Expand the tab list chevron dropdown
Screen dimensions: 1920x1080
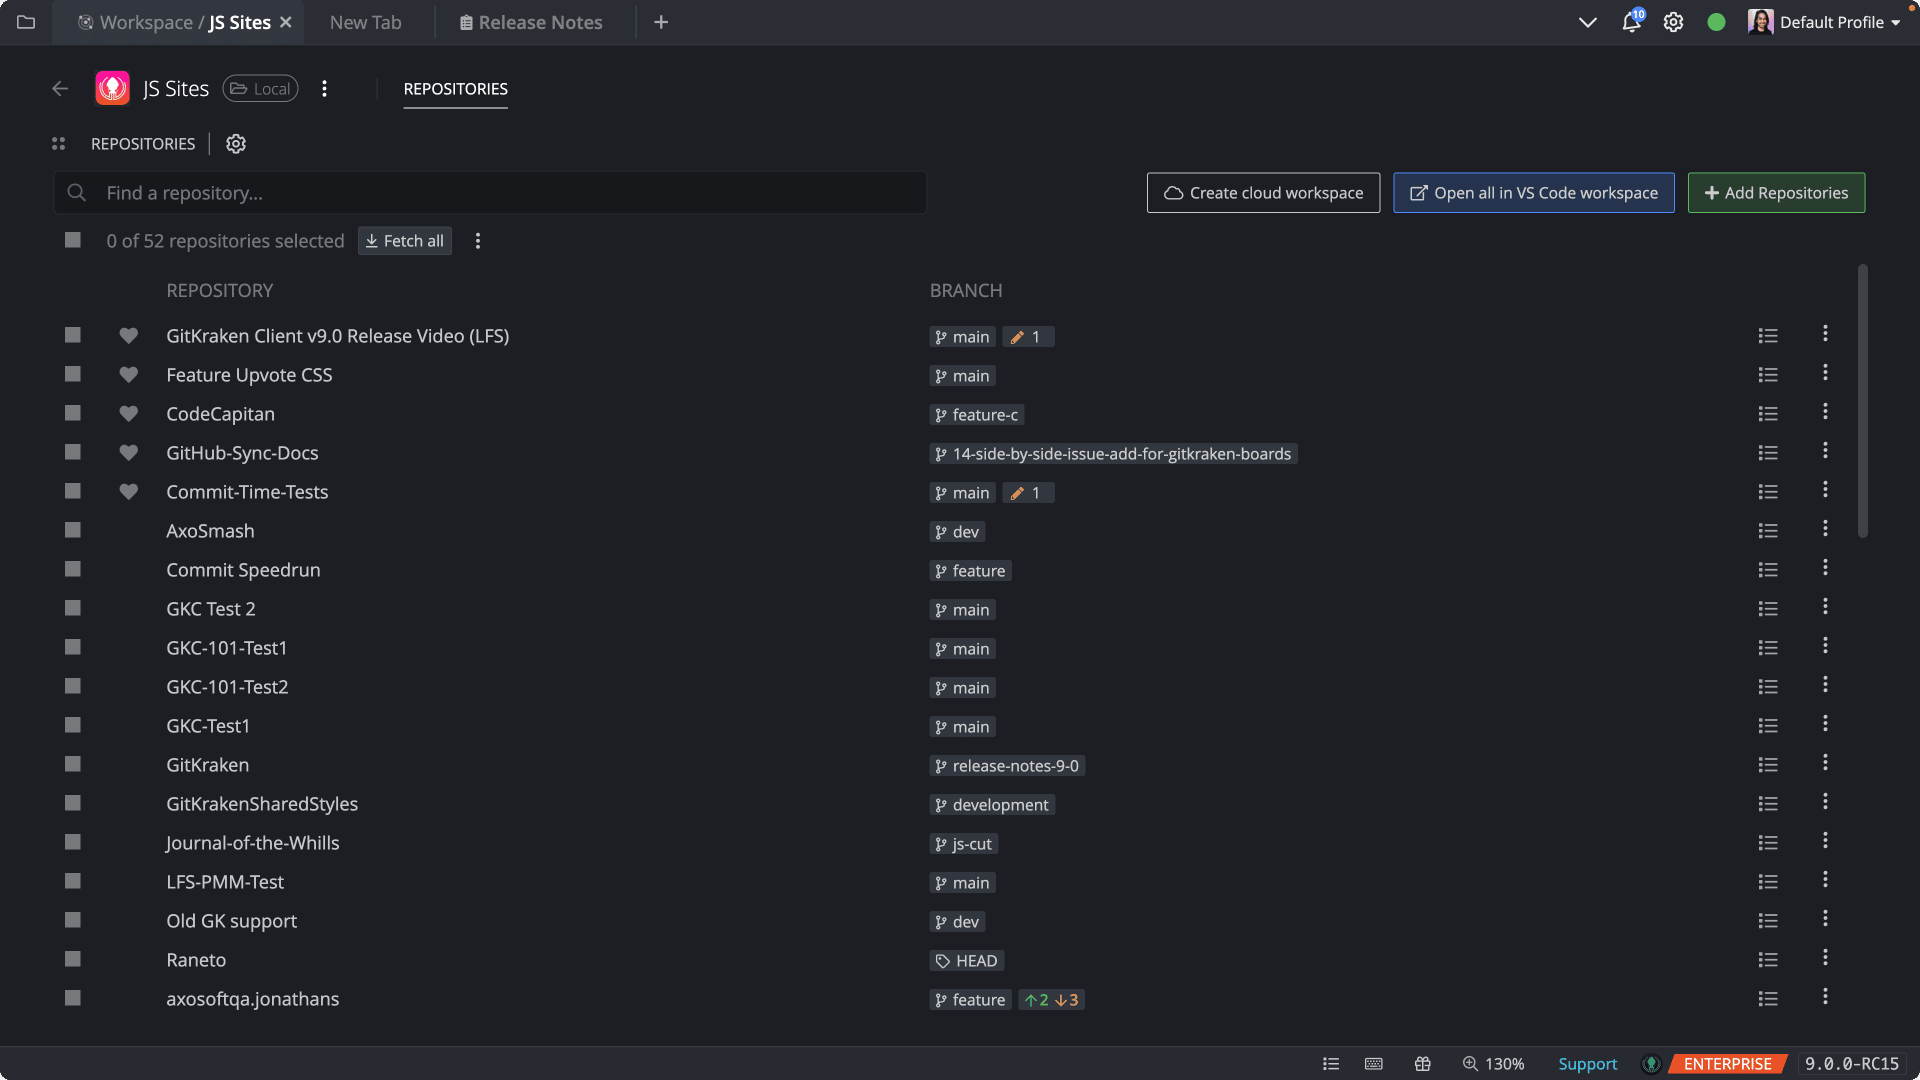[x=1587, y=22]
